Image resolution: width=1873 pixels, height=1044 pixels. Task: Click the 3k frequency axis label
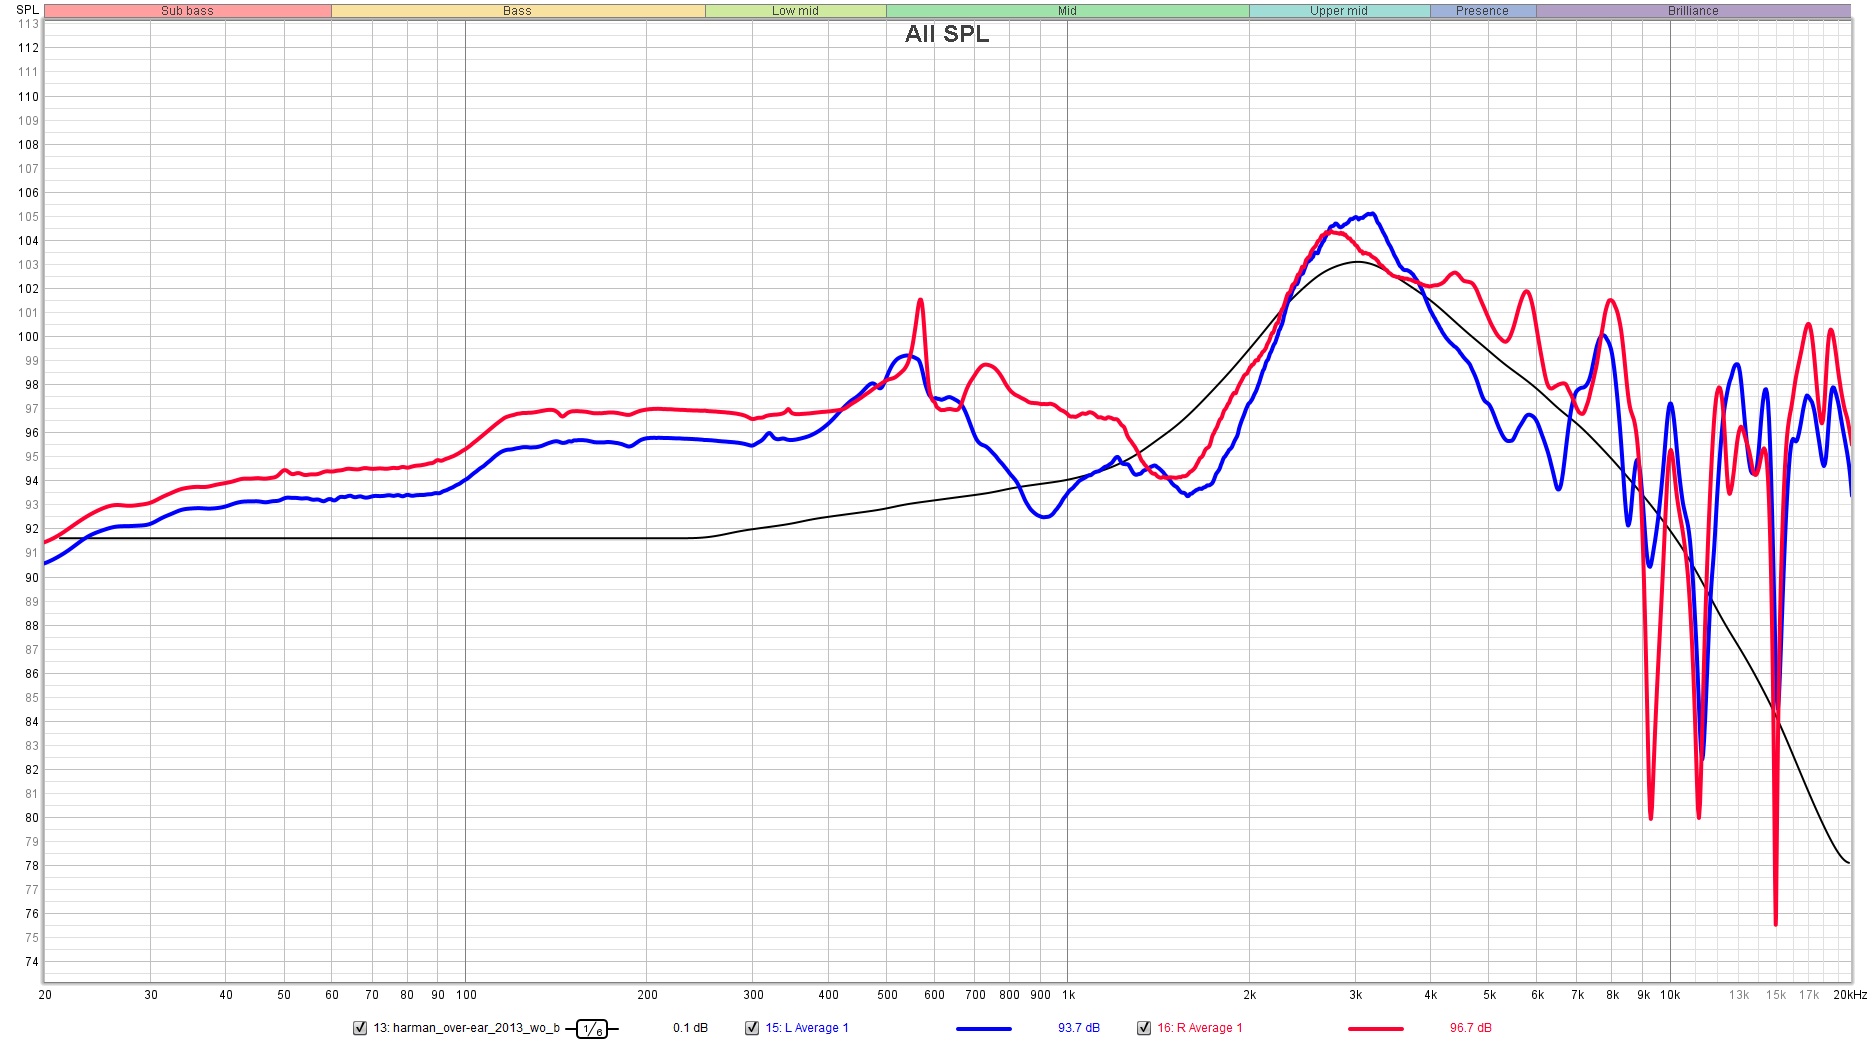[x=1356, y=995]
